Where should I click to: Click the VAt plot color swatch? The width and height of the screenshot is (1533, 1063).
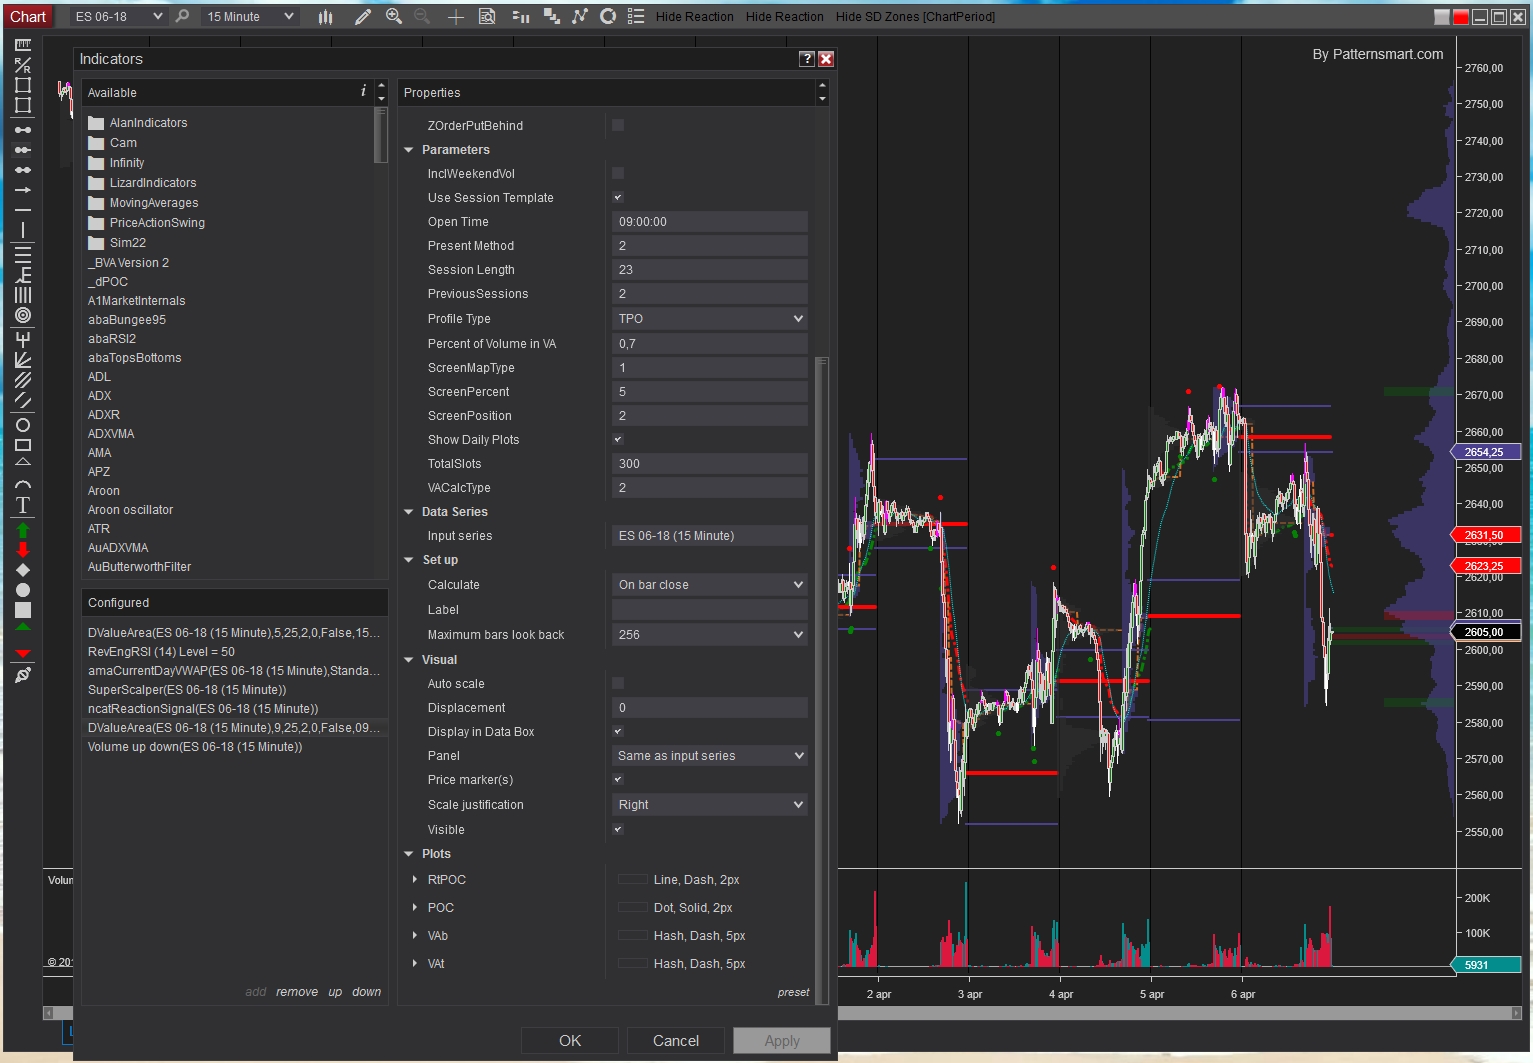pyautogui.click(x=632, y=964)
